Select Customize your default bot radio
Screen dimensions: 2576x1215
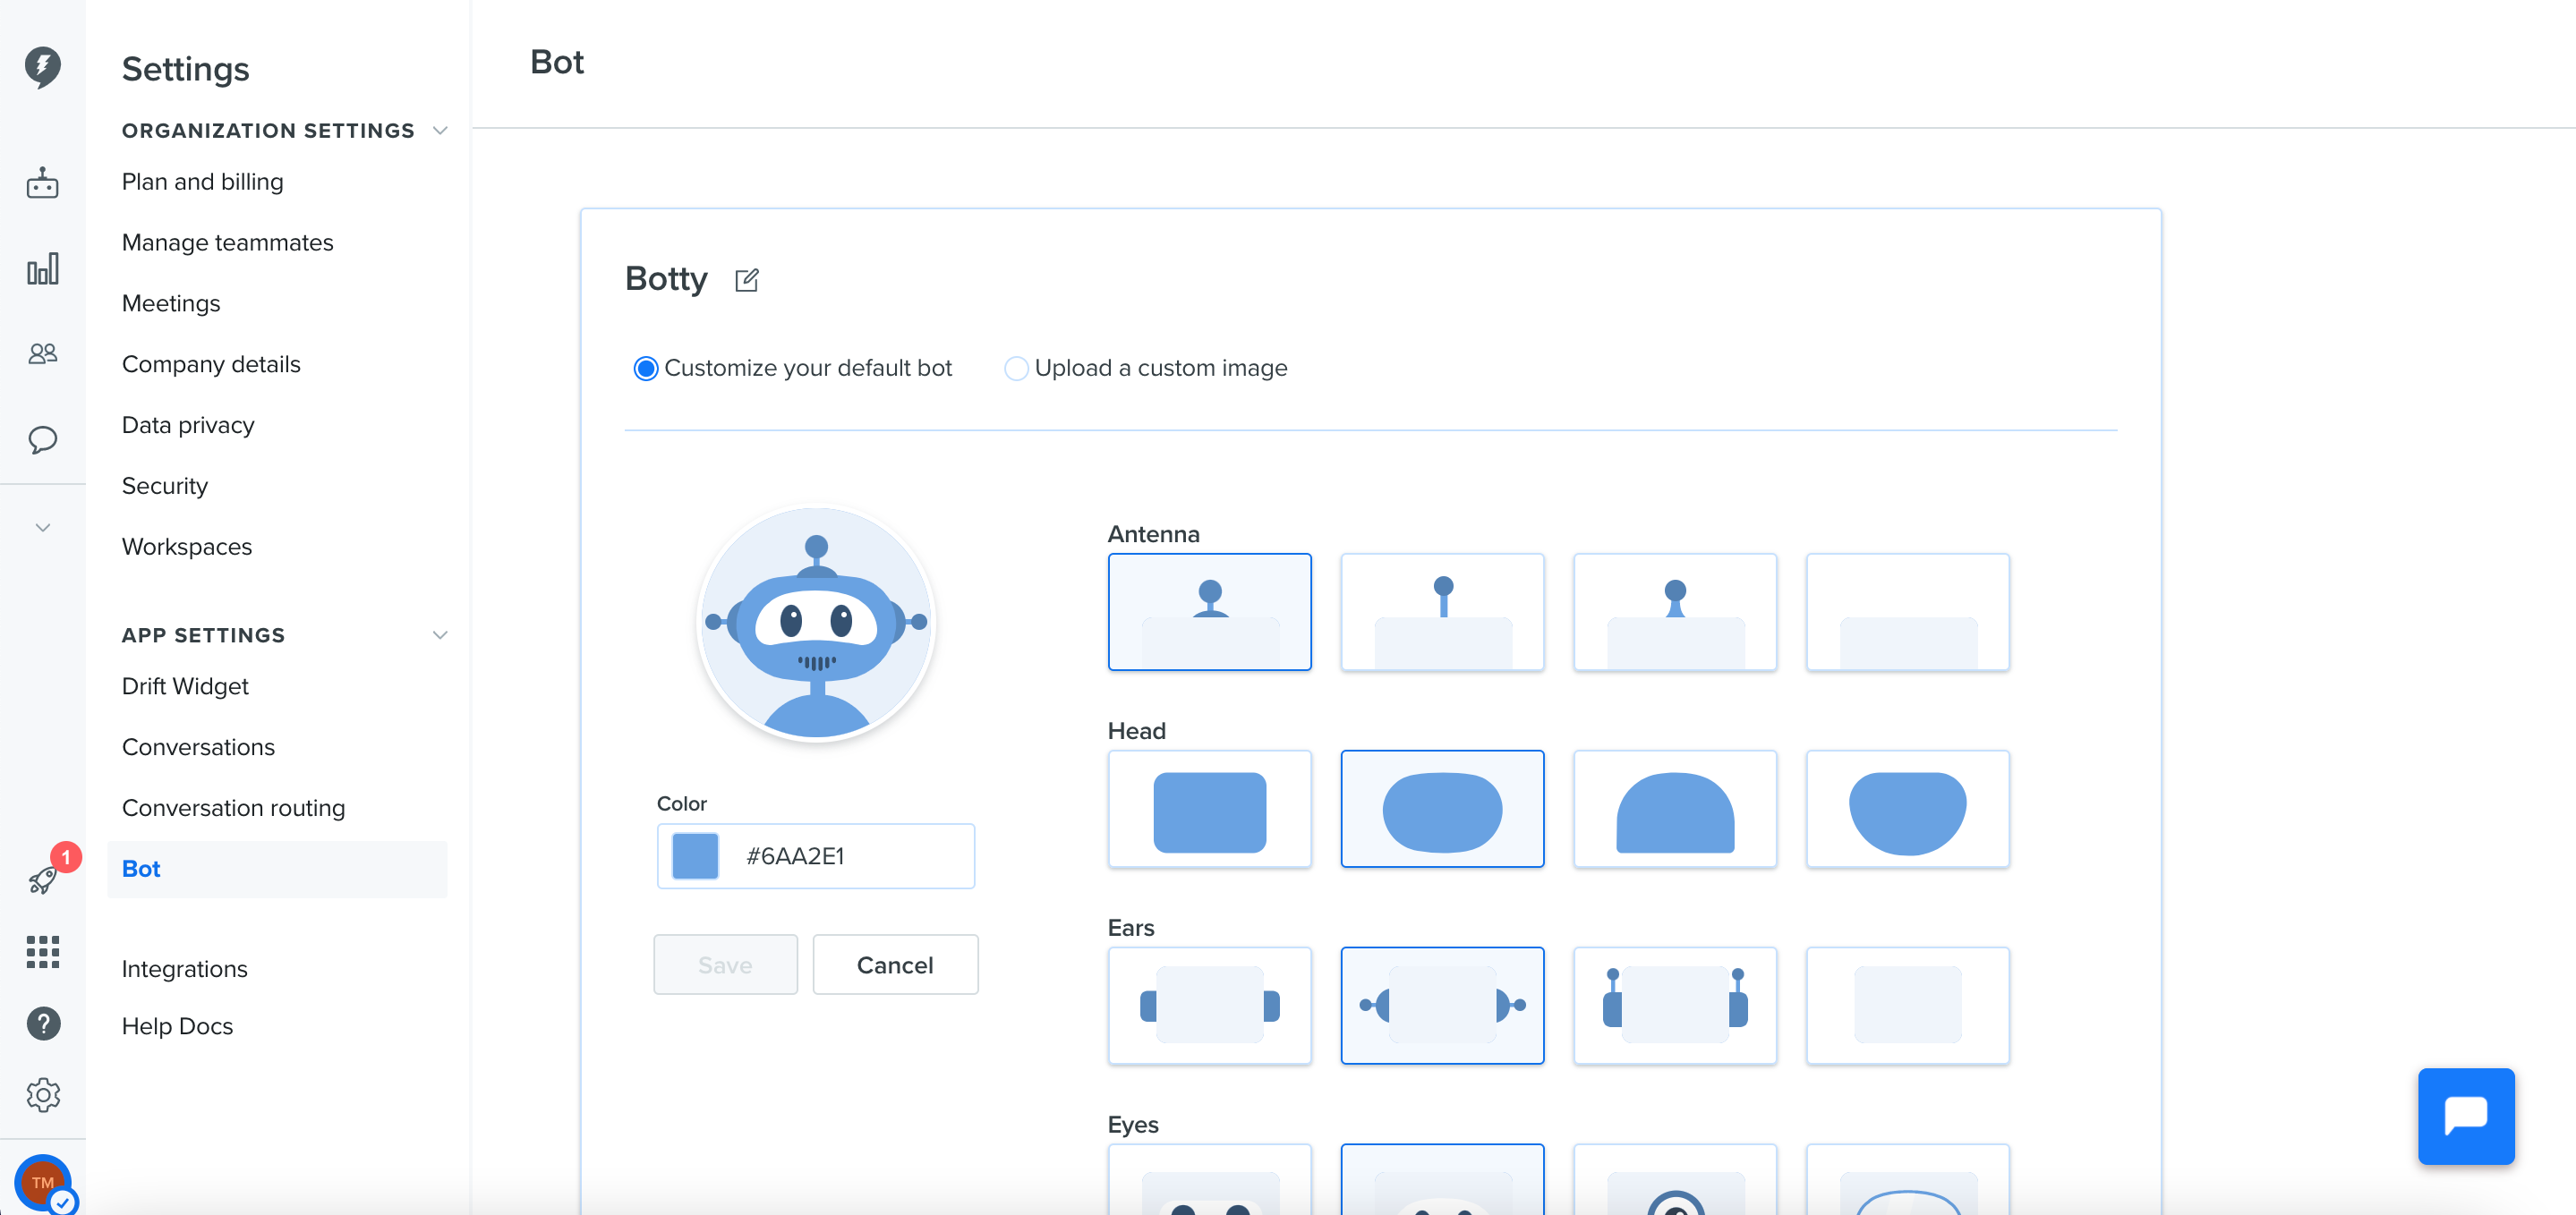(646, 369)
